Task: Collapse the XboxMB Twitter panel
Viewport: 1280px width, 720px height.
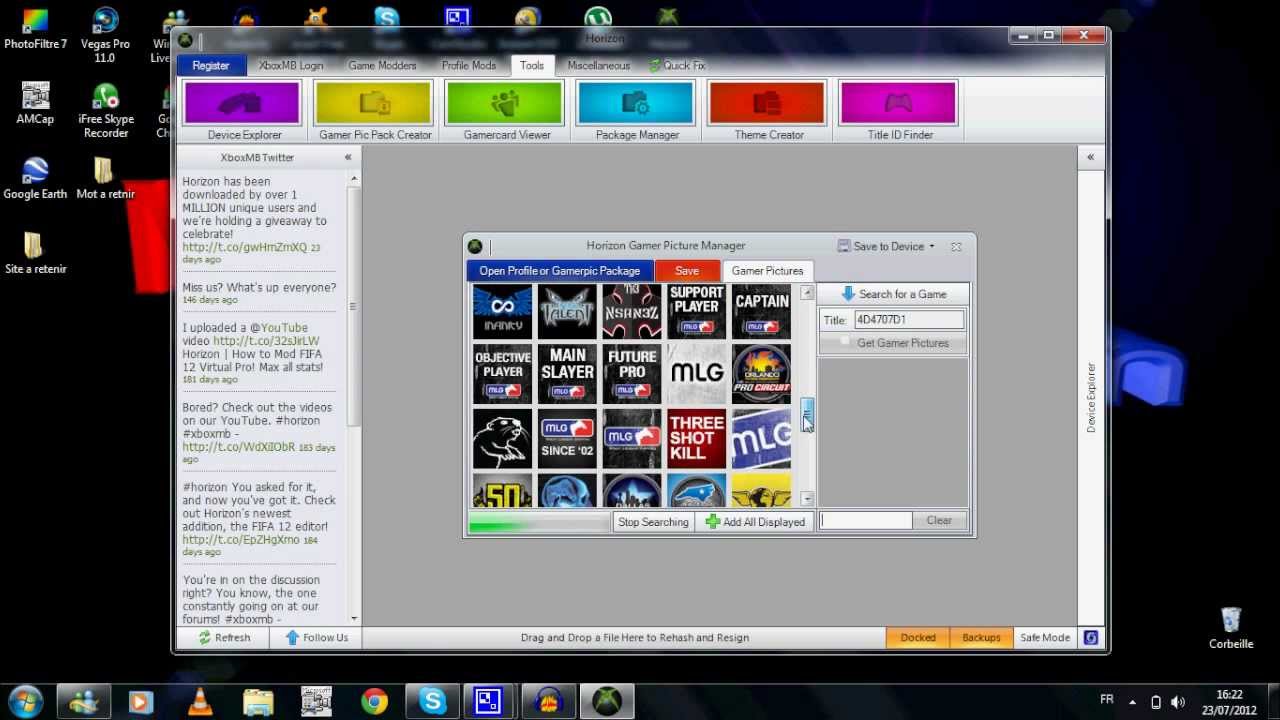Action: [348, 157]
